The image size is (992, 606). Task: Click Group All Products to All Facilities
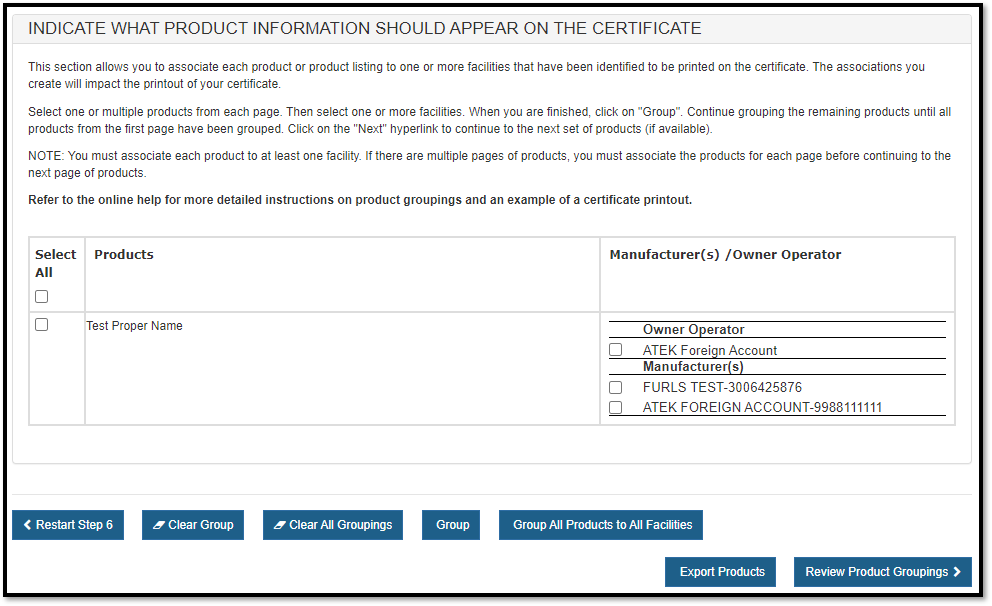pyautogui.click(x=602, y=525)
